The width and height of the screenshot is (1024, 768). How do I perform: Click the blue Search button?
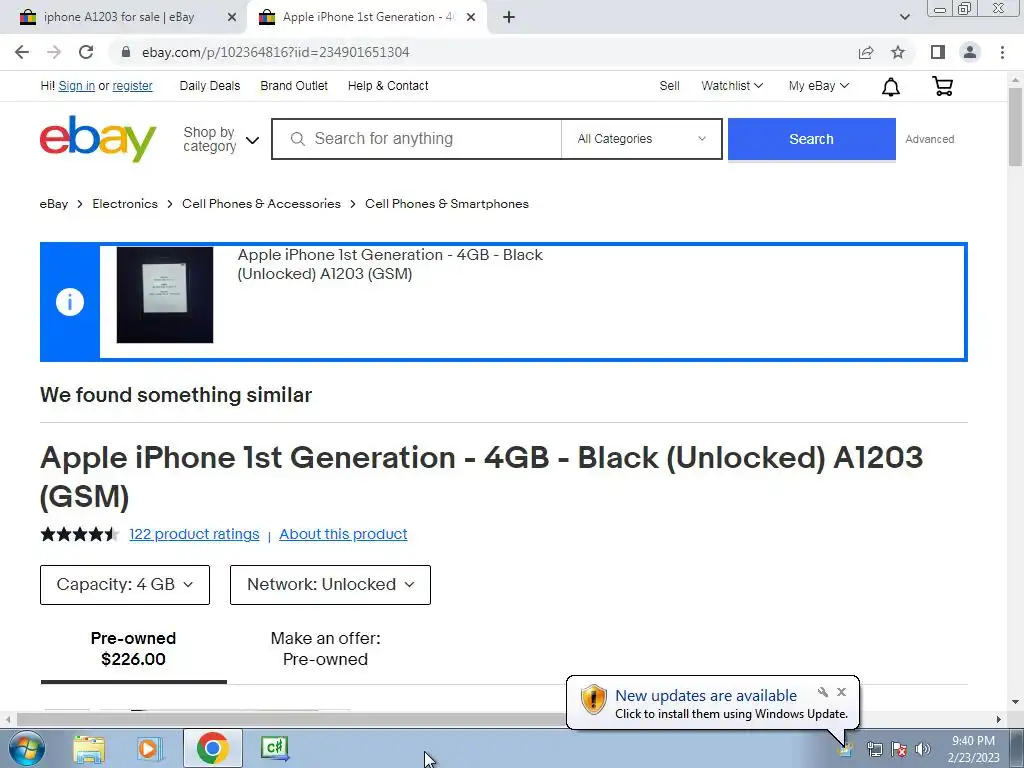coord(812,138)
